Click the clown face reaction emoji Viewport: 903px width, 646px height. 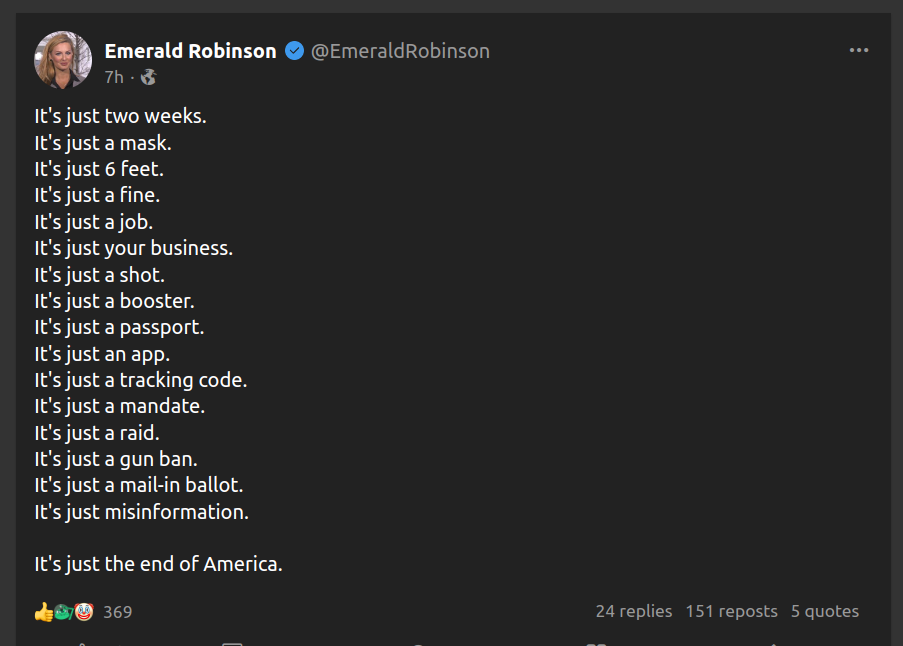[84, 611]
